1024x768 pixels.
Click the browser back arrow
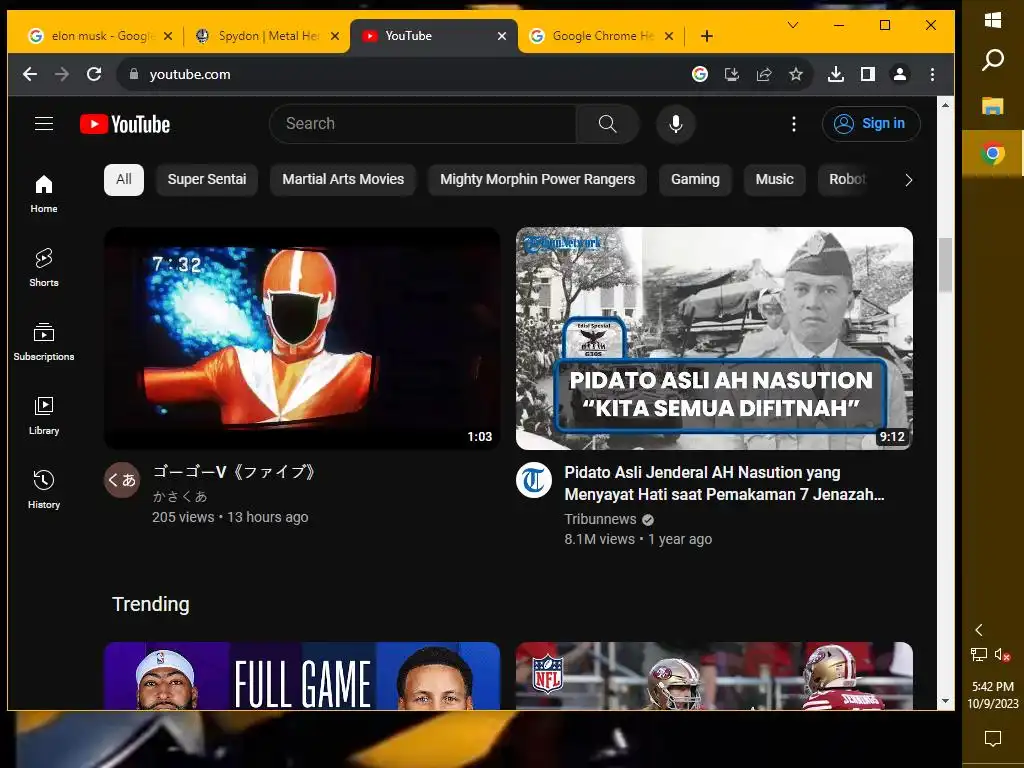pyautogui.click(x=30, y=74)
